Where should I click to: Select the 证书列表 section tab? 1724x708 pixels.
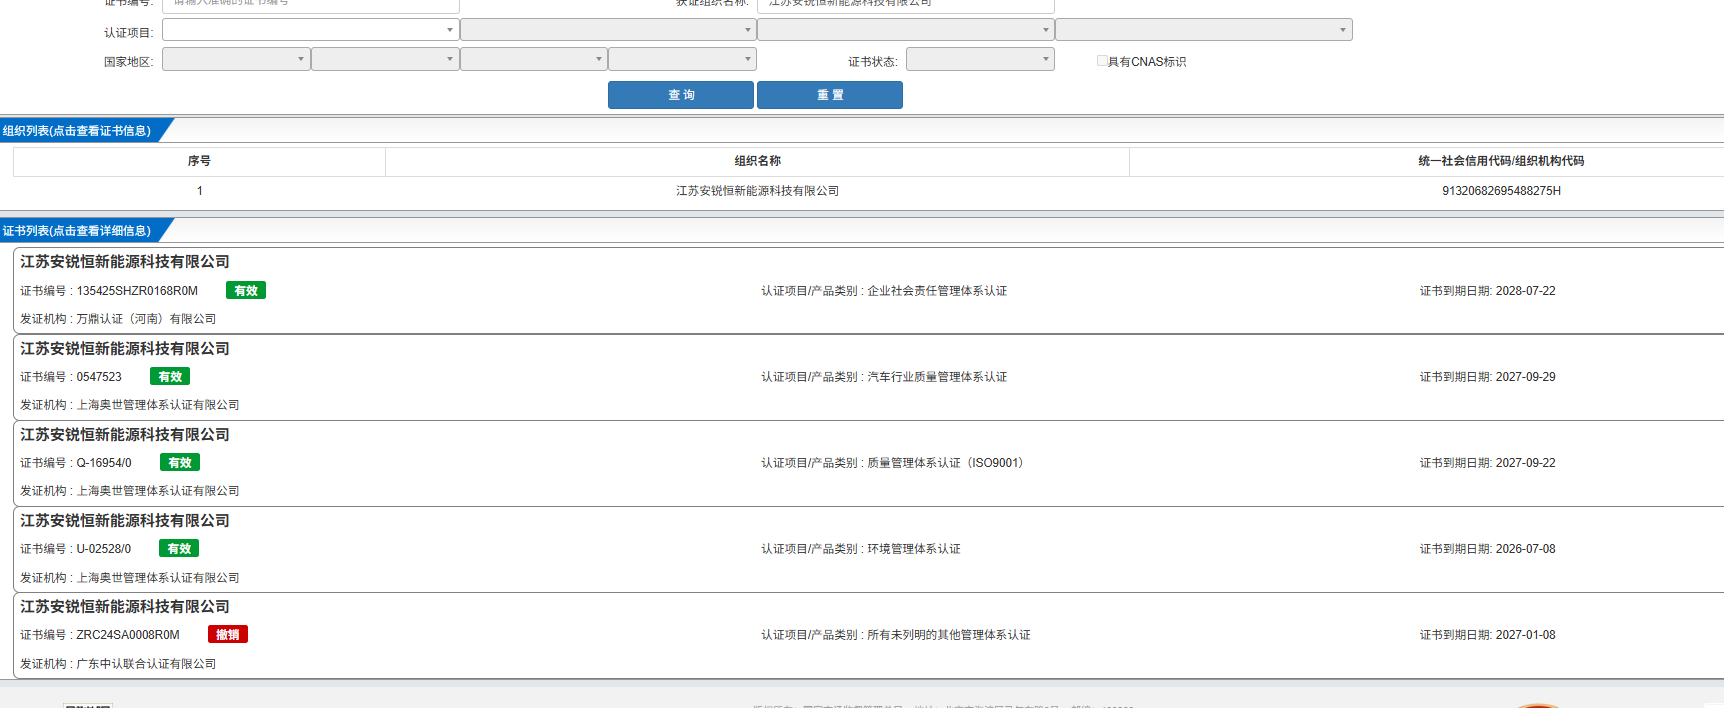(80, 231)
